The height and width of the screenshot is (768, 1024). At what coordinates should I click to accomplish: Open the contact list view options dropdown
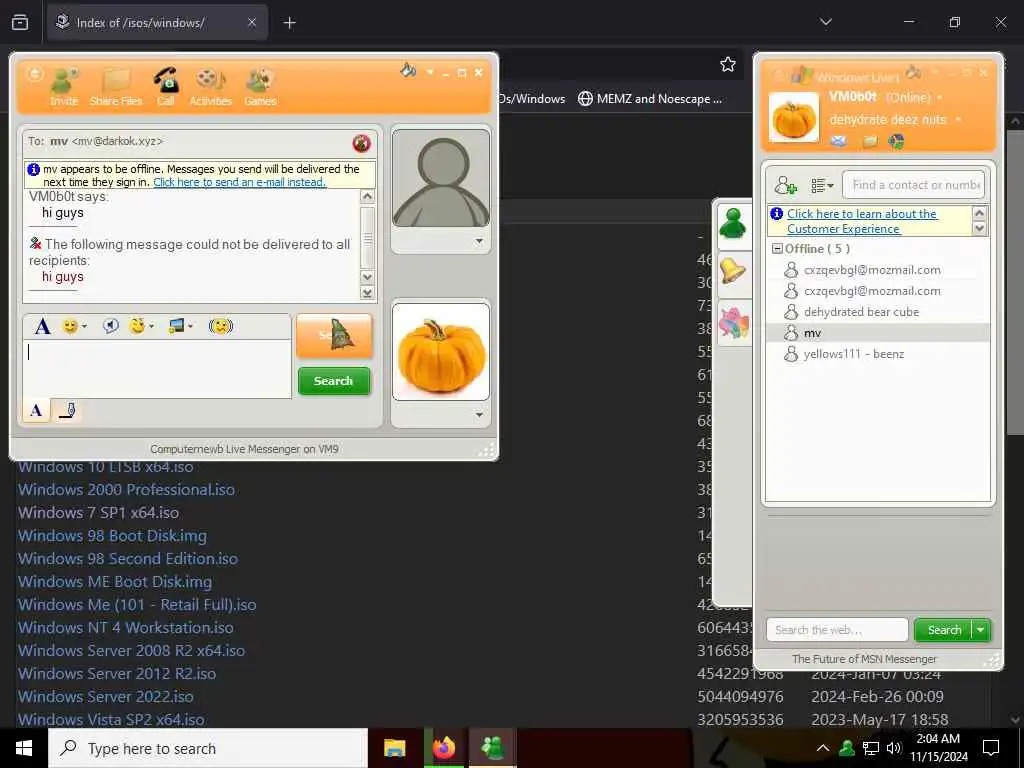click(822, 185)
